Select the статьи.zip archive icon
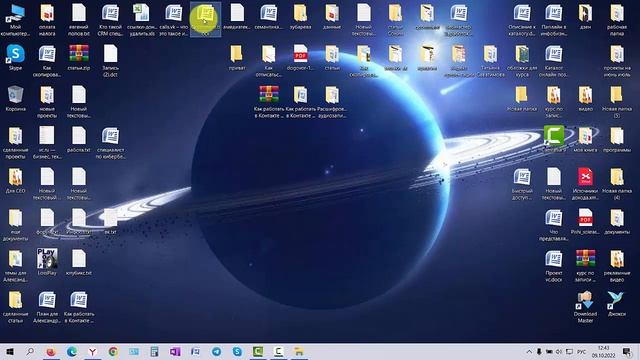 (x=79, y=57)
